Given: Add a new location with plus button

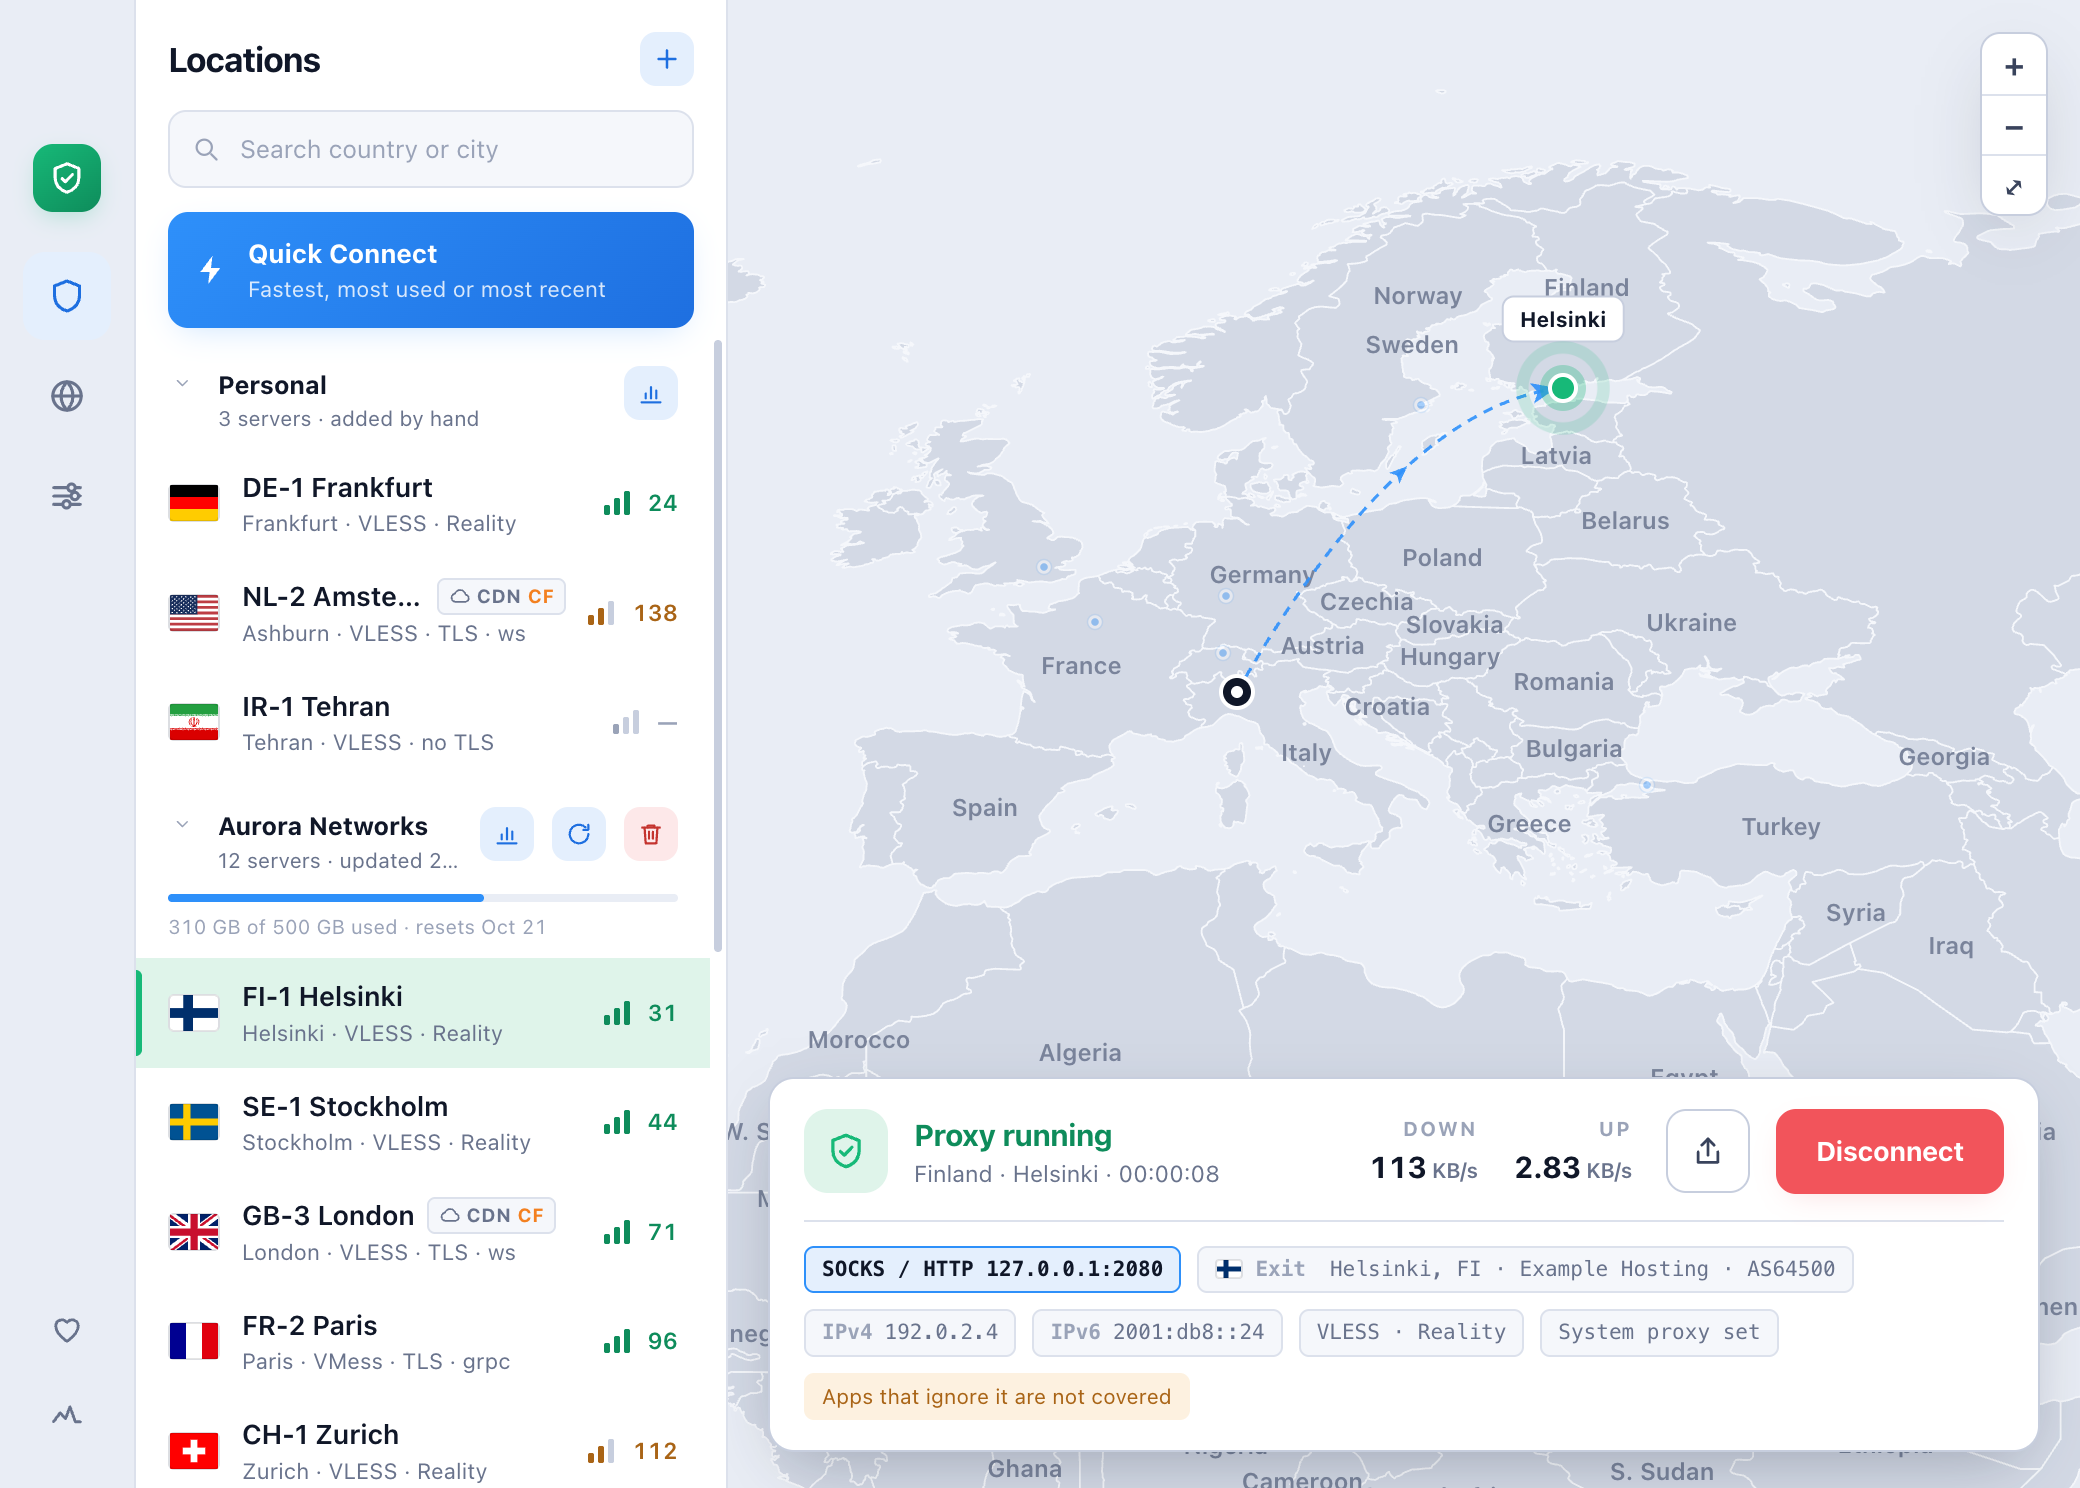Looking at the screenshot, I should [667, 59].
